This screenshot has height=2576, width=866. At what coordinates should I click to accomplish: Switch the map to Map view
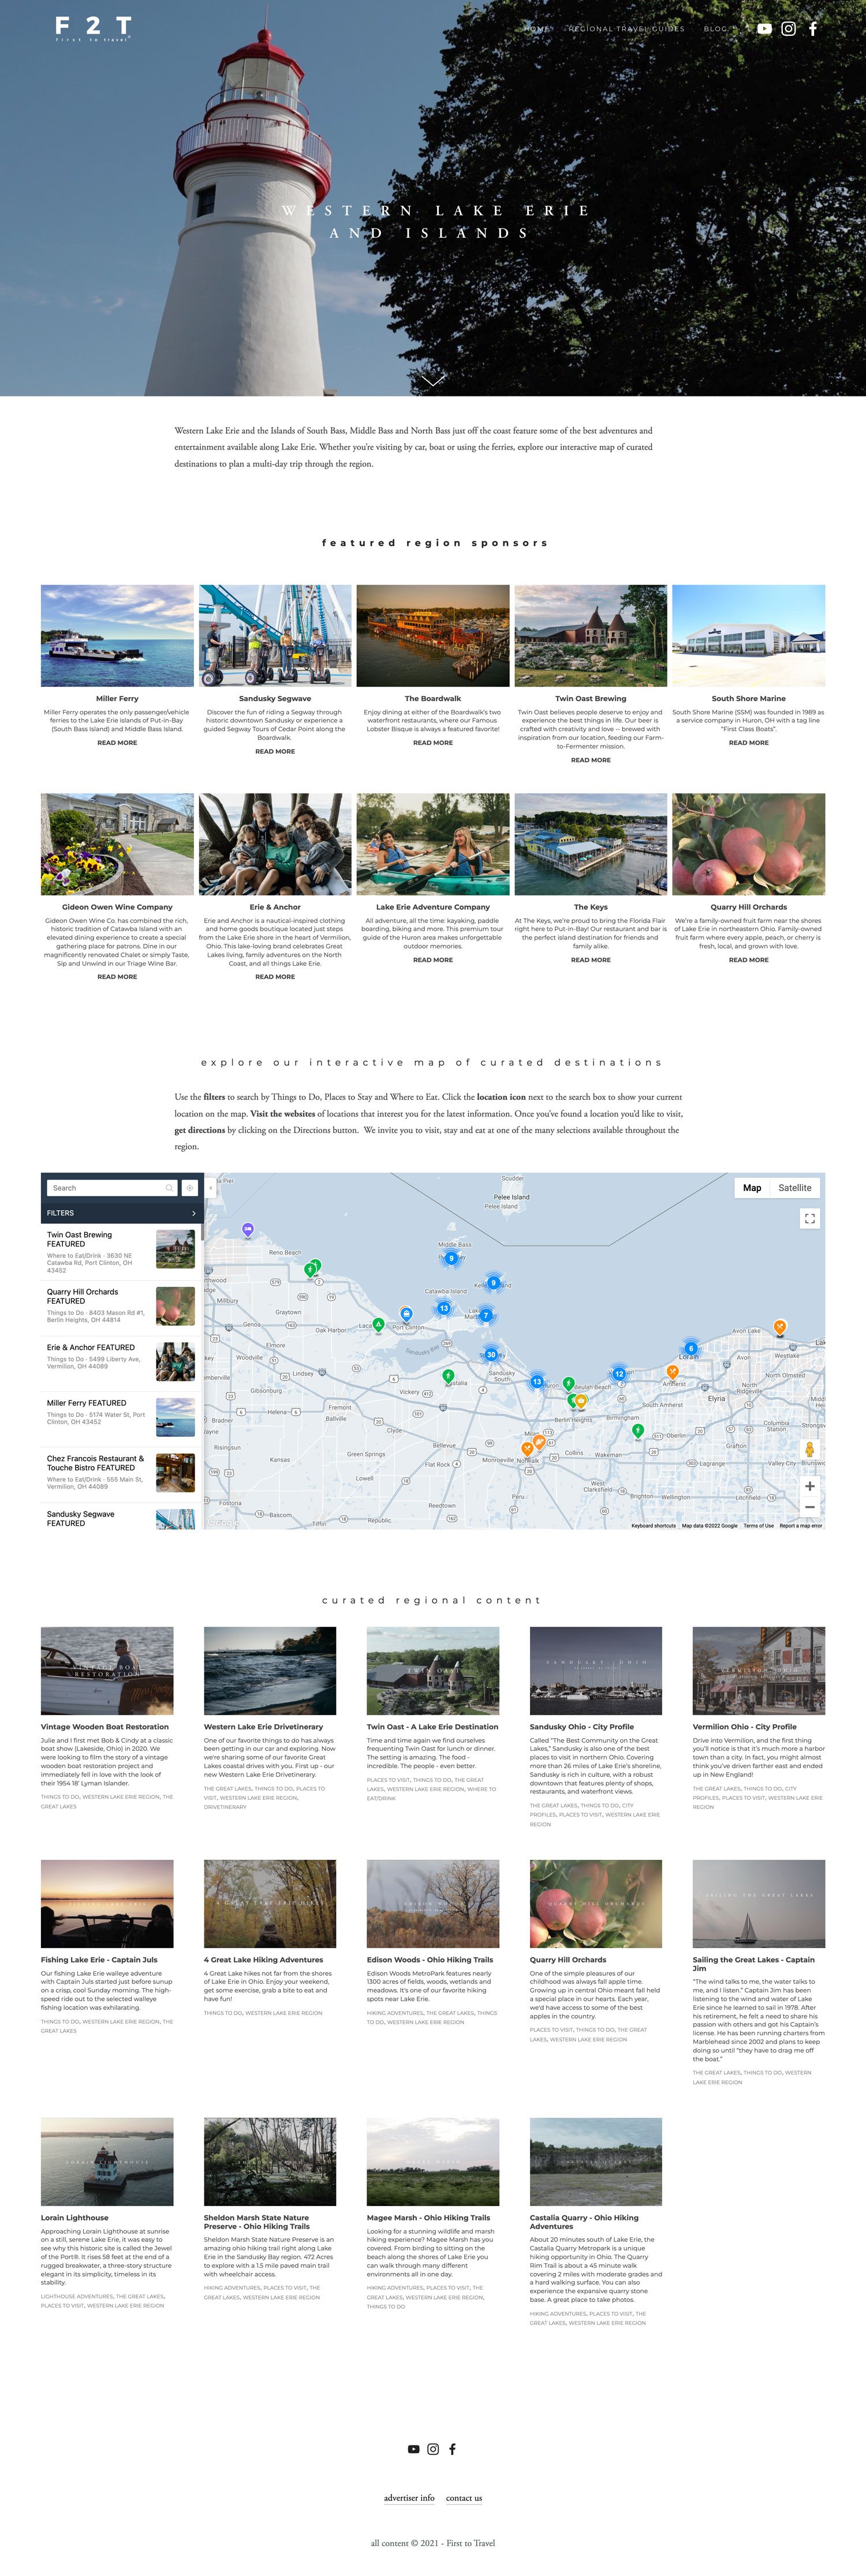pyautogui.click(x=752, y=1188)
